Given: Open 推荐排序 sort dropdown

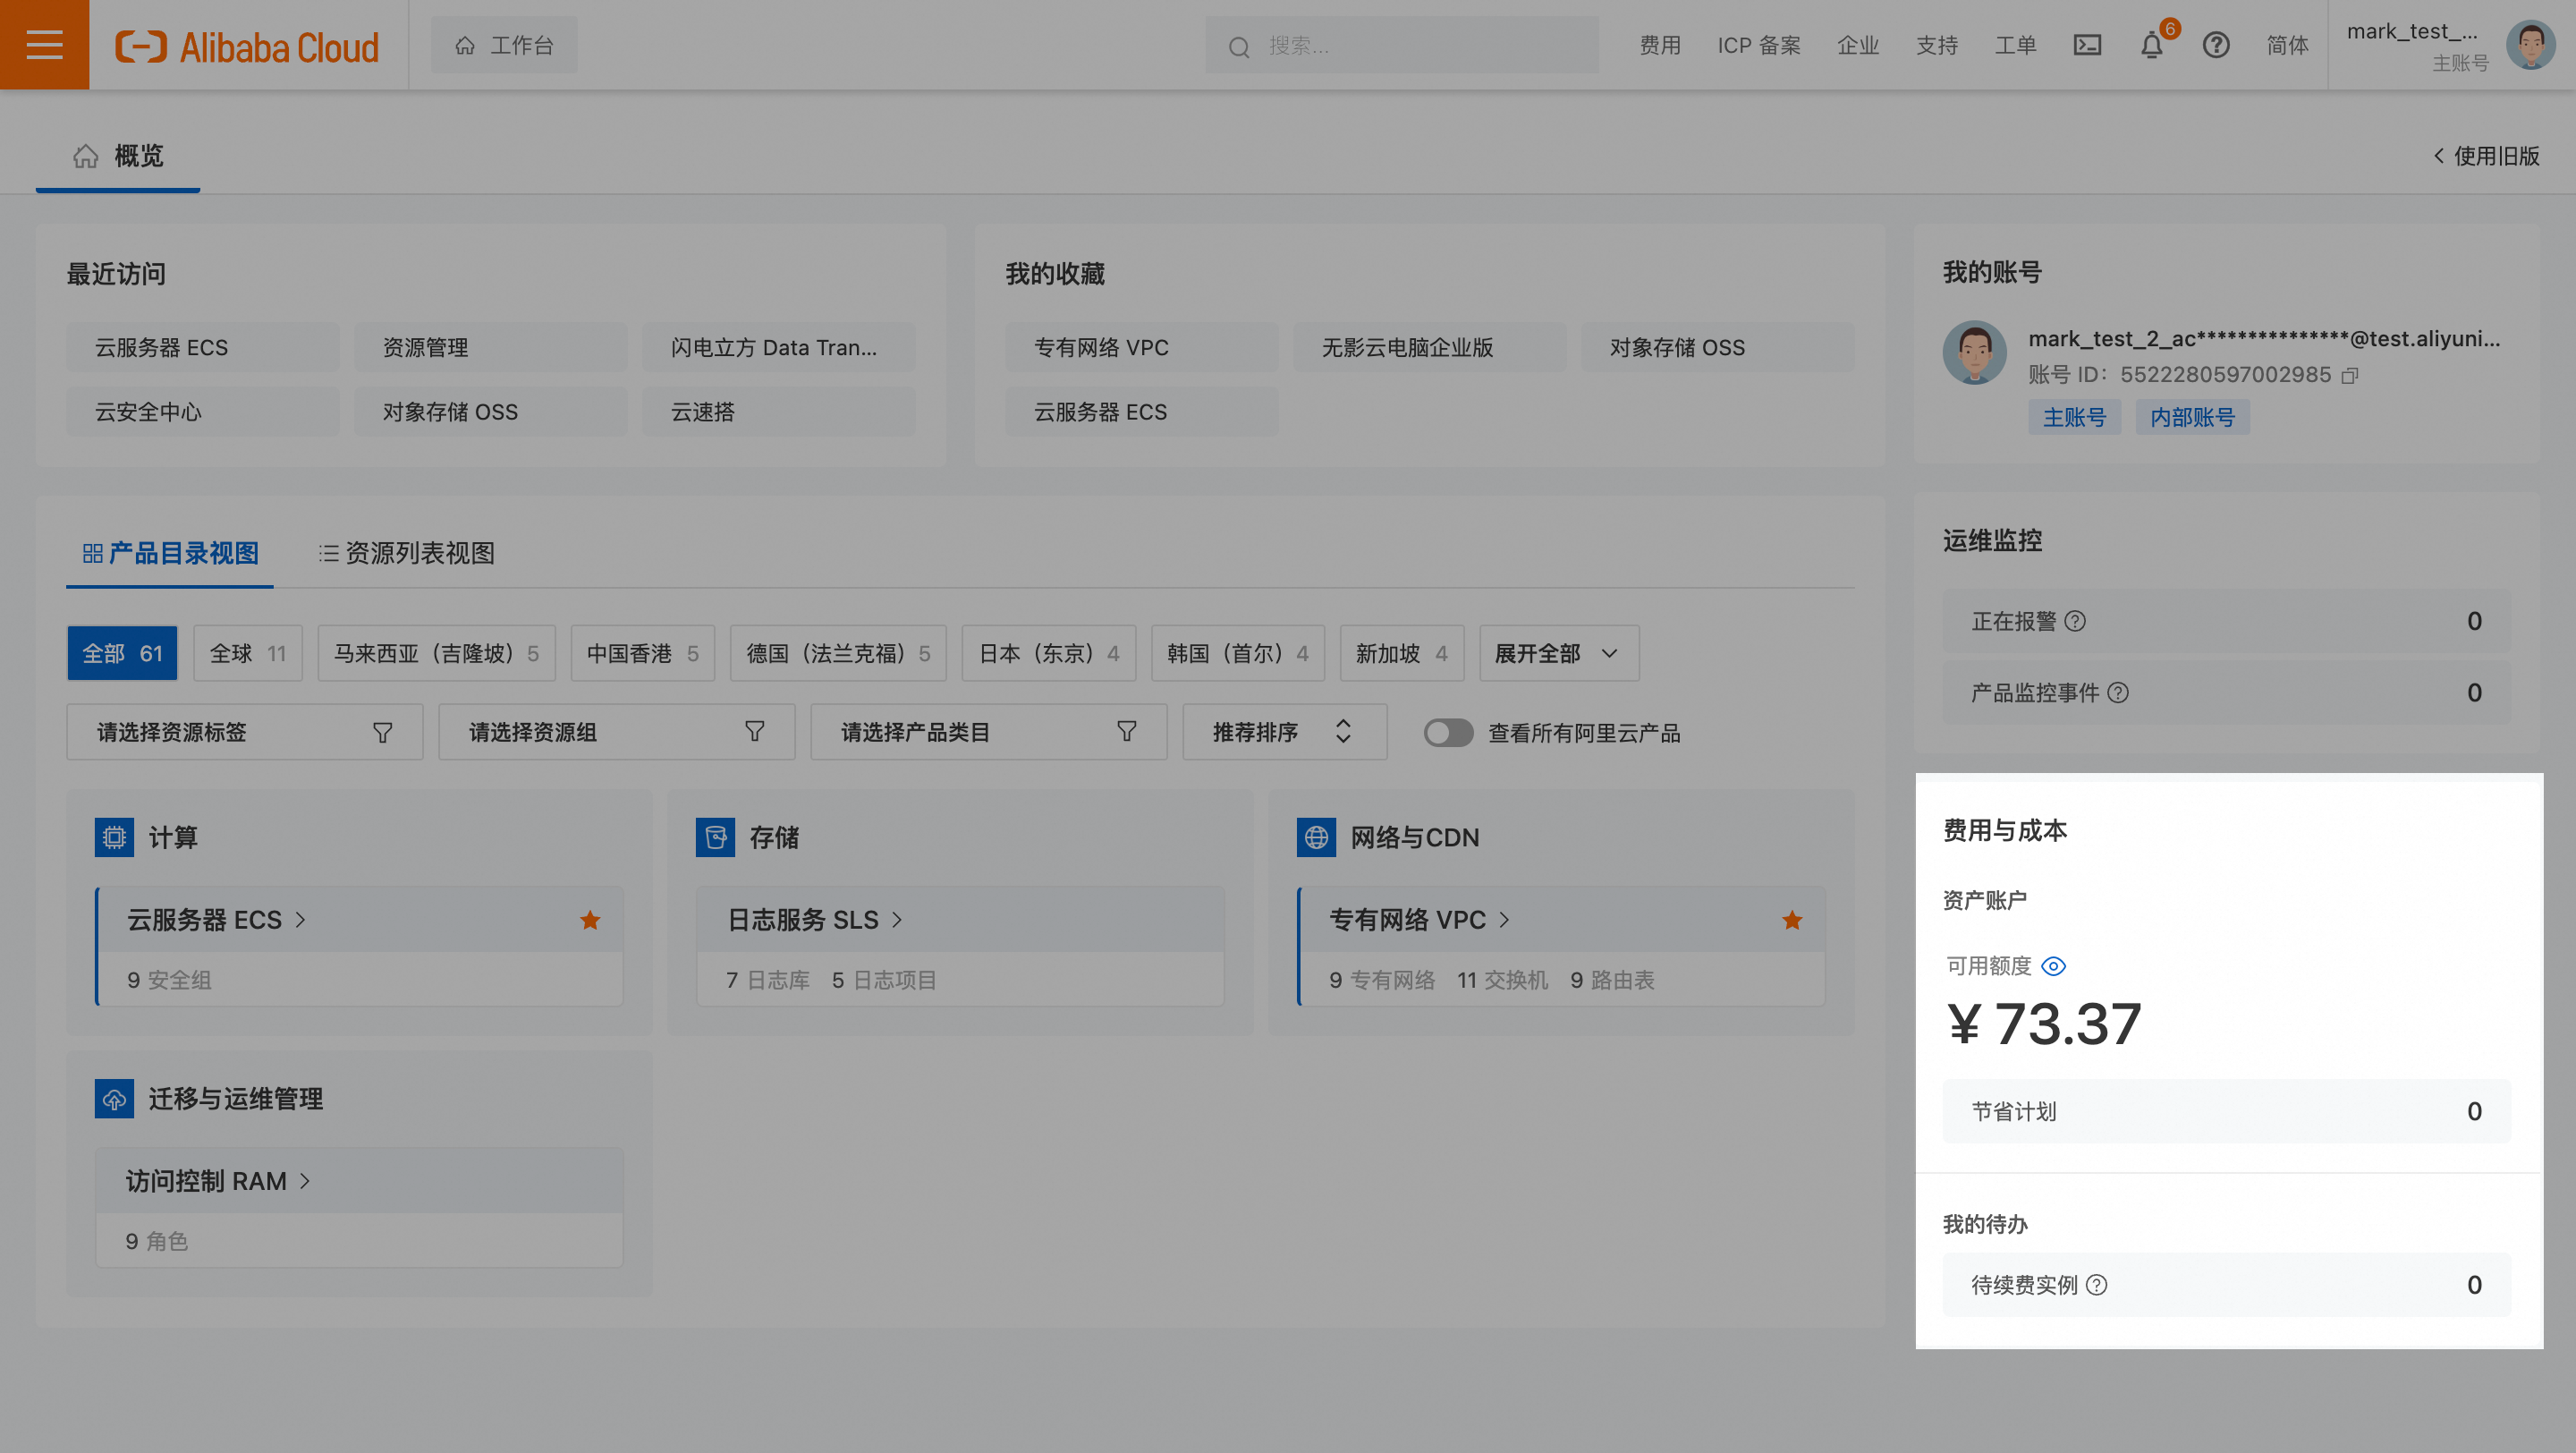Looking at the screenshot, I should click(1284, 732).
